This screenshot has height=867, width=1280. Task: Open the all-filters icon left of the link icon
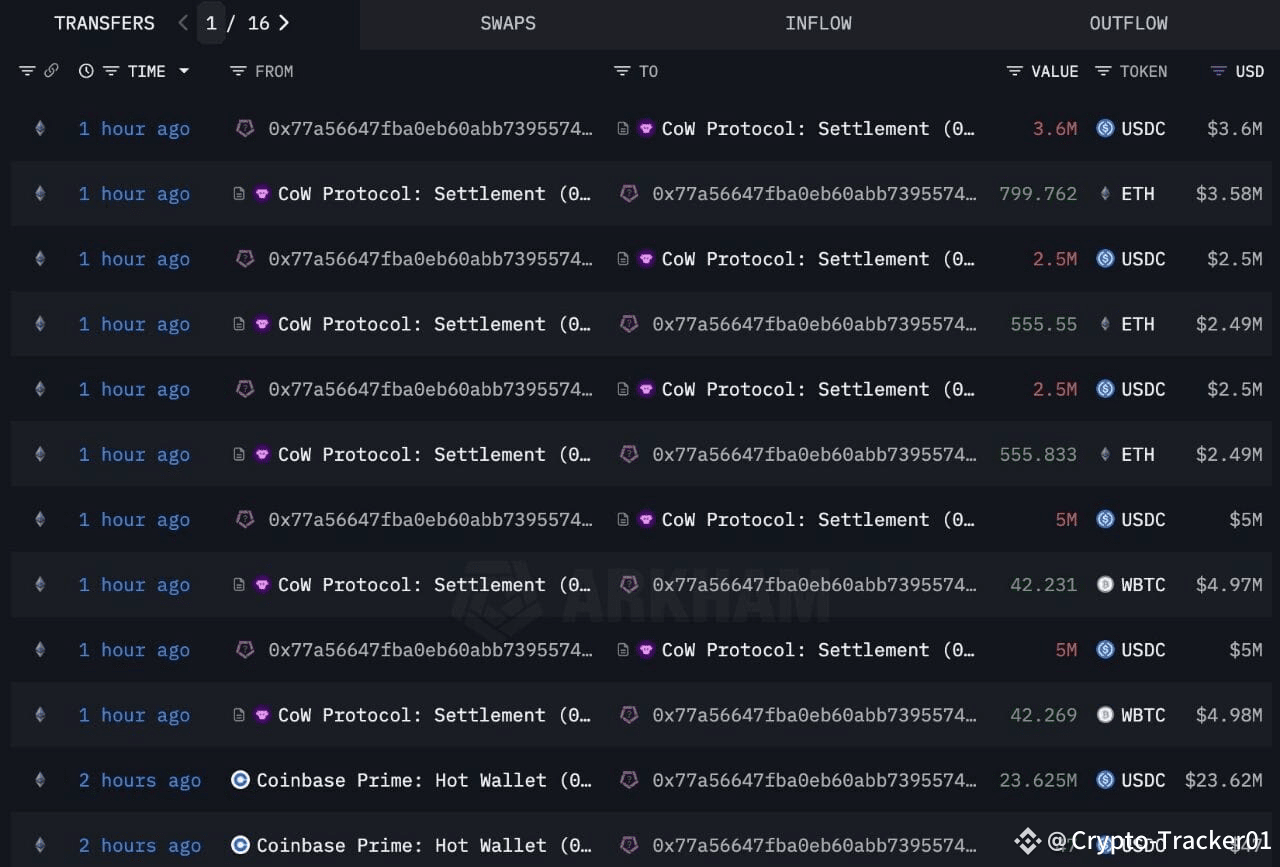tap(27, 71)
